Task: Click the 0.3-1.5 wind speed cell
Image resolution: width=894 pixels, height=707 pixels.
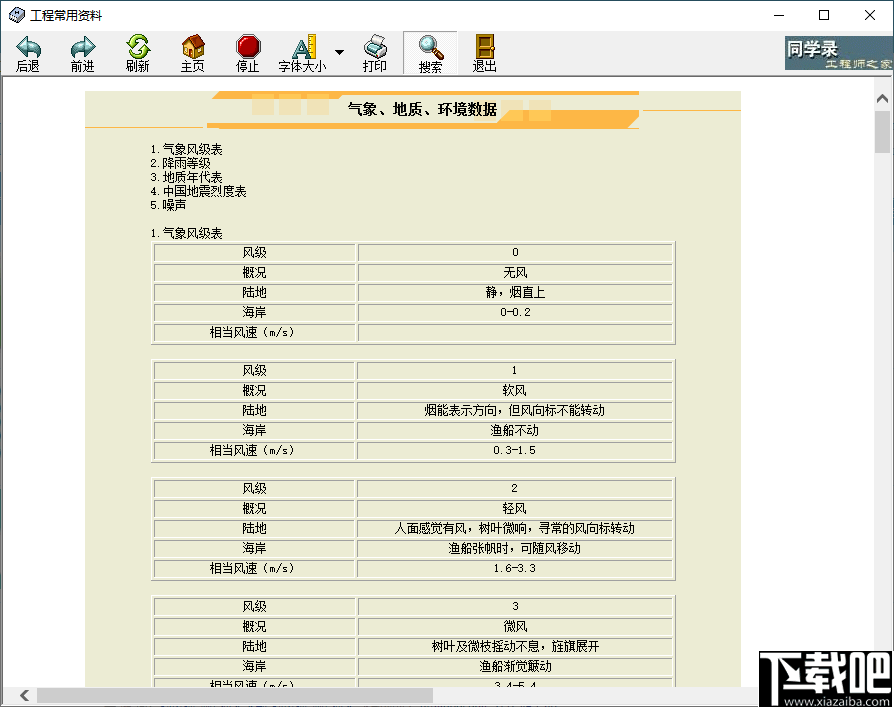Action: [515, 450]
